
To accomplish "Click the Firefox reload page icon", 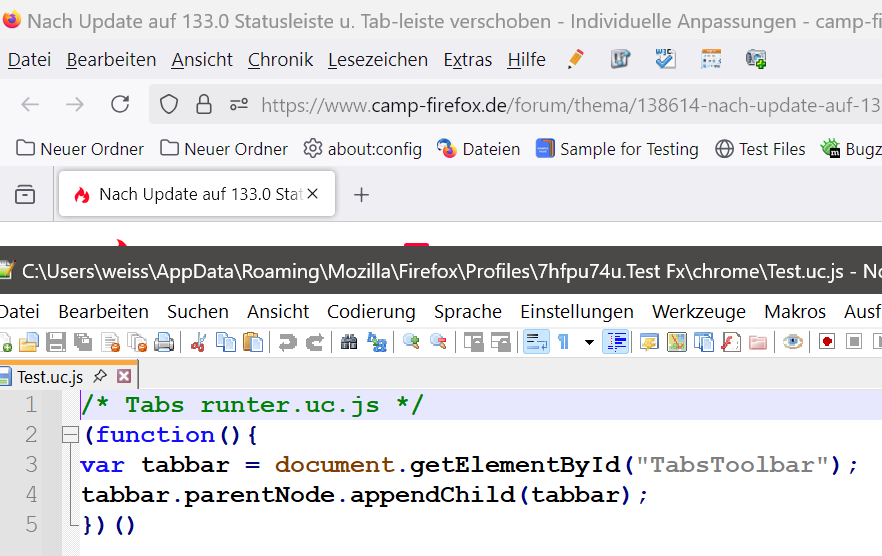I will [120, 104].
